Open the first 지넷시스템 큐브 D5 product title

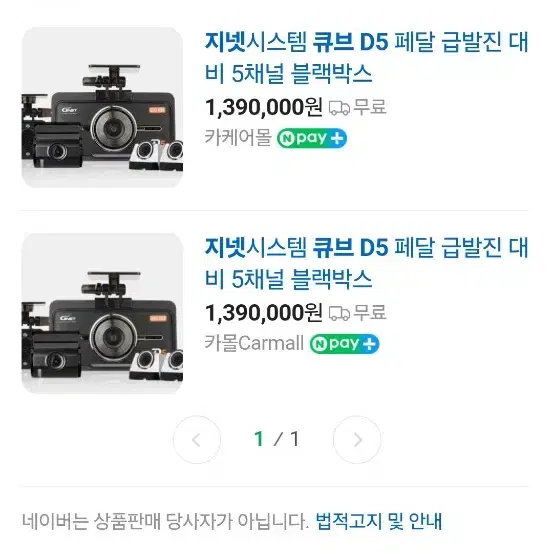[366, 57]
